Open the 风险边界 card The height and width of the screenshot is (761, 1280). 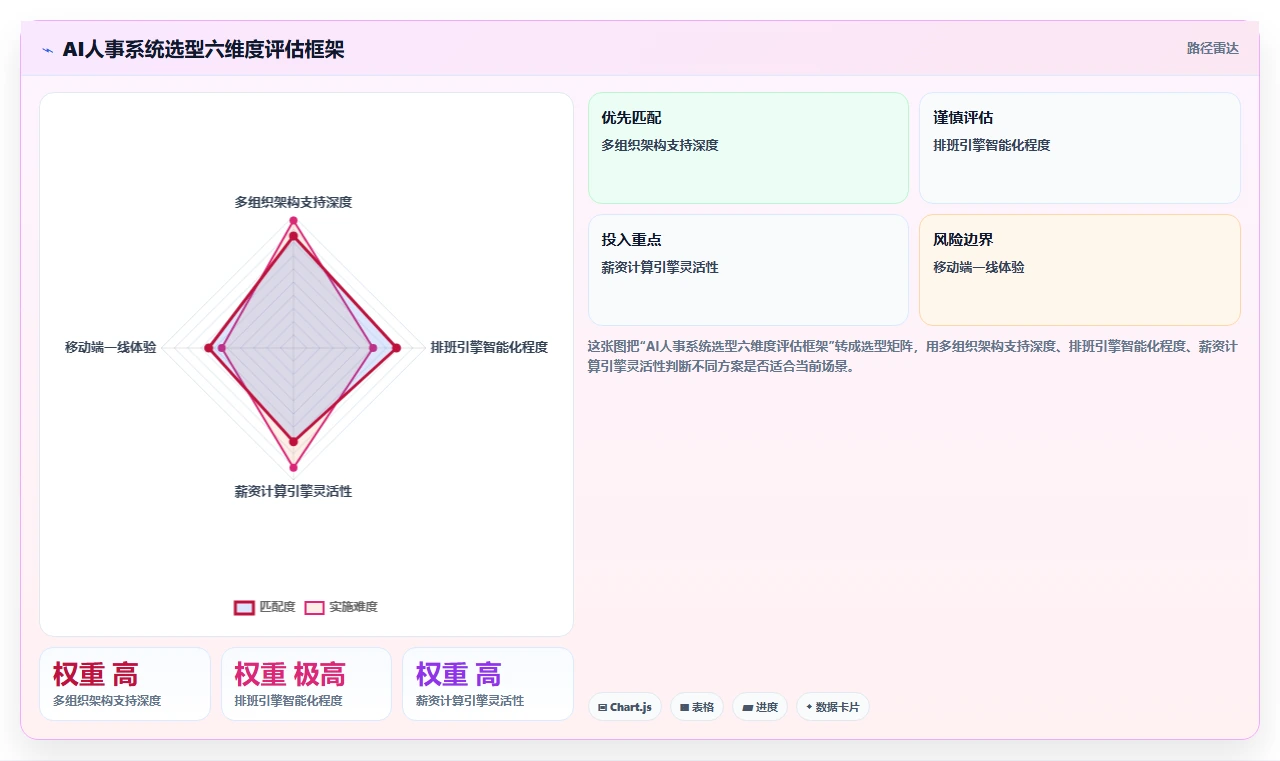tap(1080, 270)
